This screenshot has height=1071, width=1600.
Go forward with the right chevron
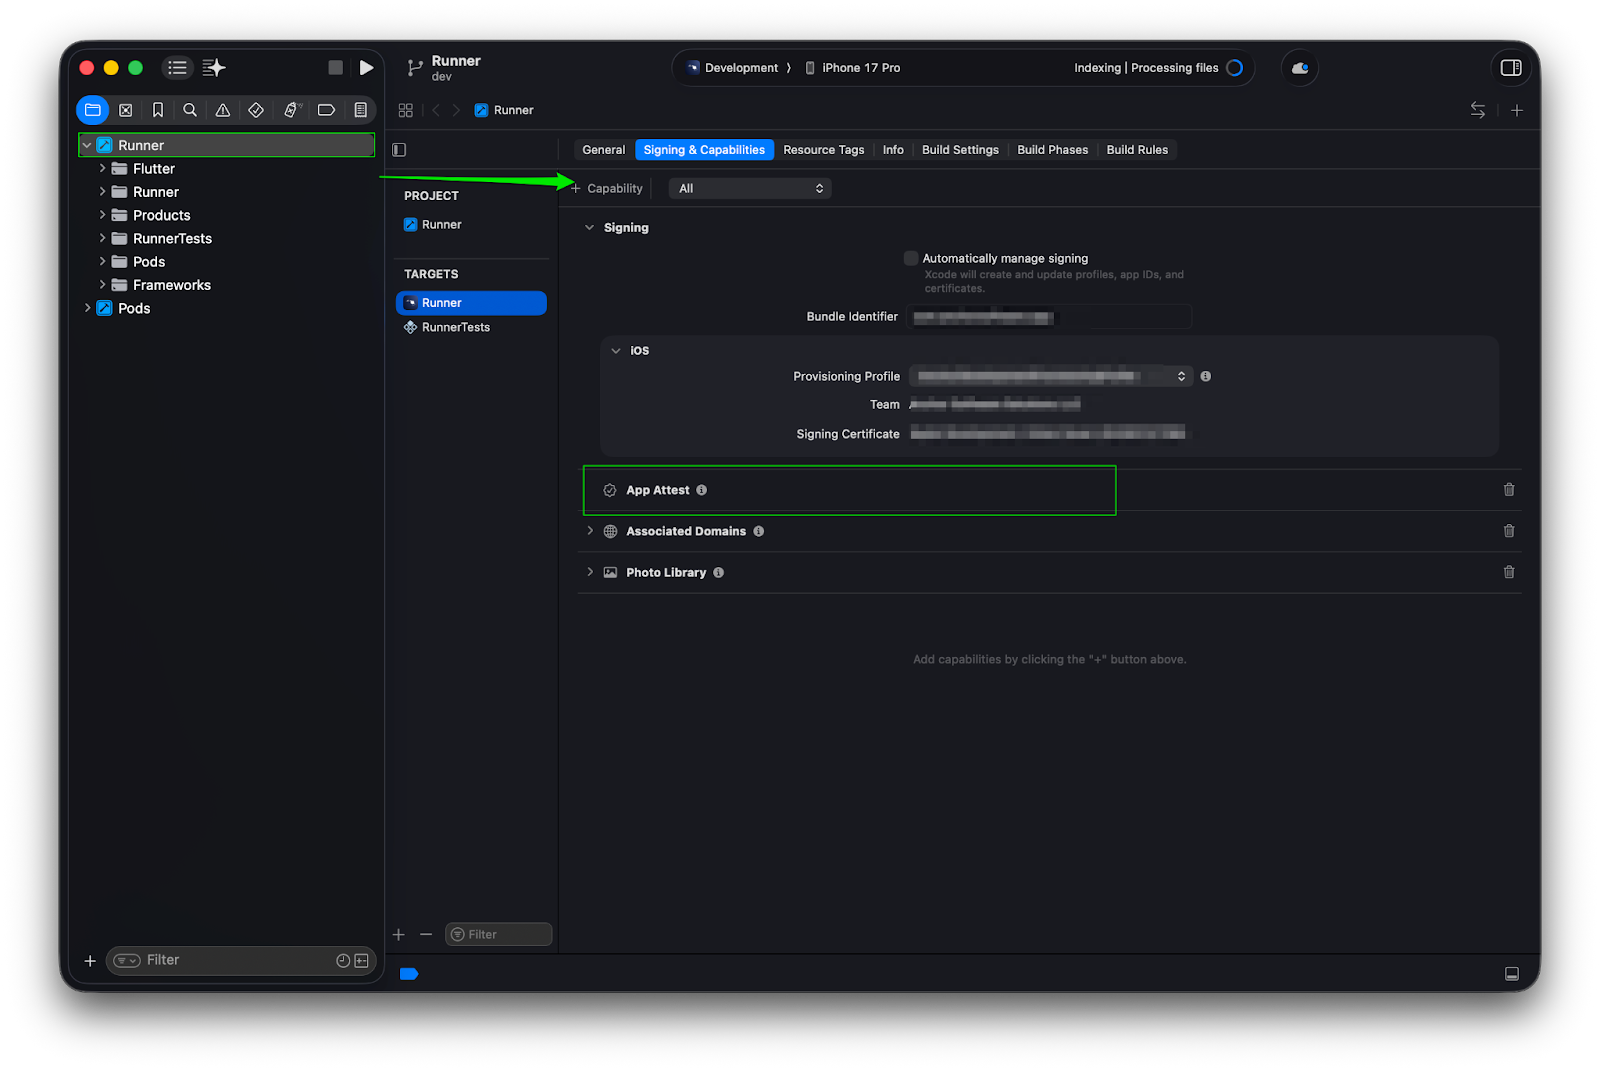pyautogui.click(x=456, y=110)
